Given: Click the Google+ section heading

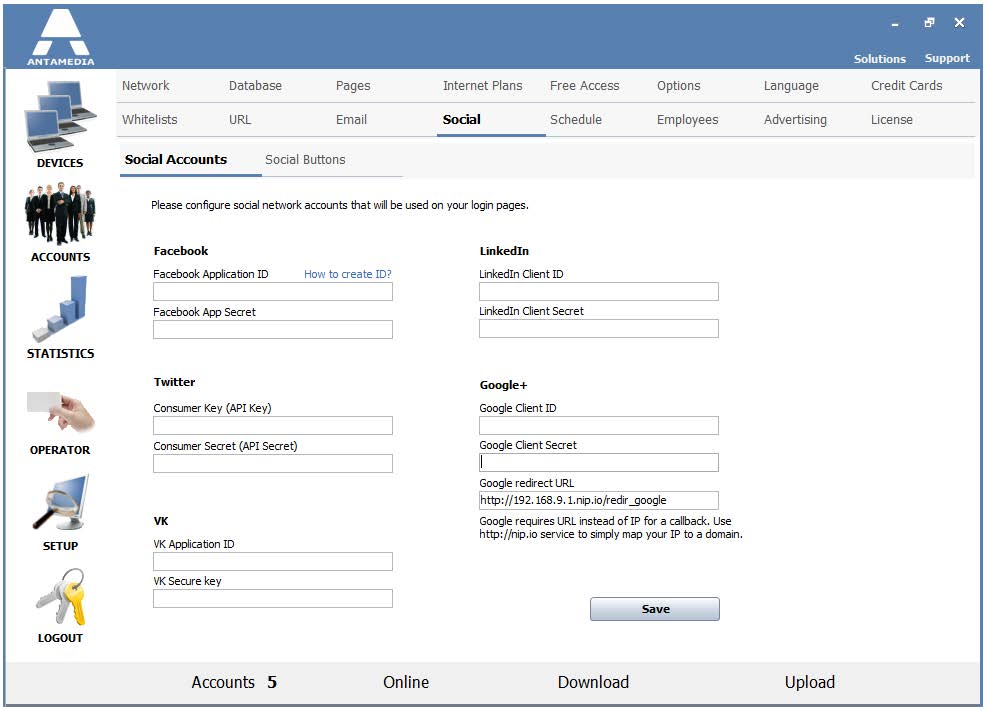Looking at the screenshot, I should coord(503,385).
